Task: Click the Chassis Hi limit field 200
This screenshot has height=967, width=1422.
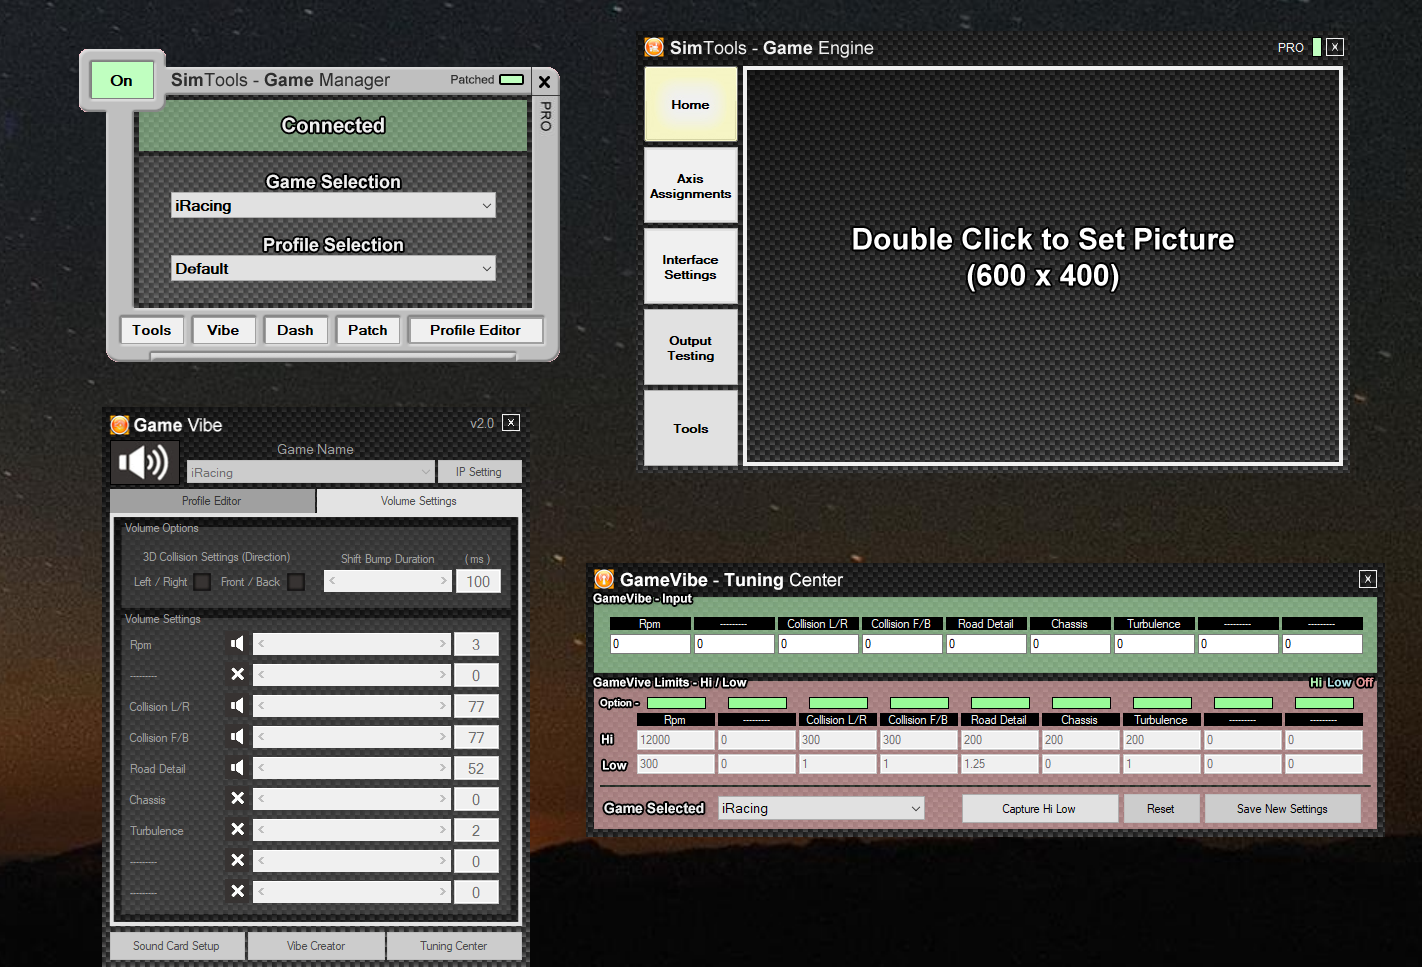Action: (1081, 740)
